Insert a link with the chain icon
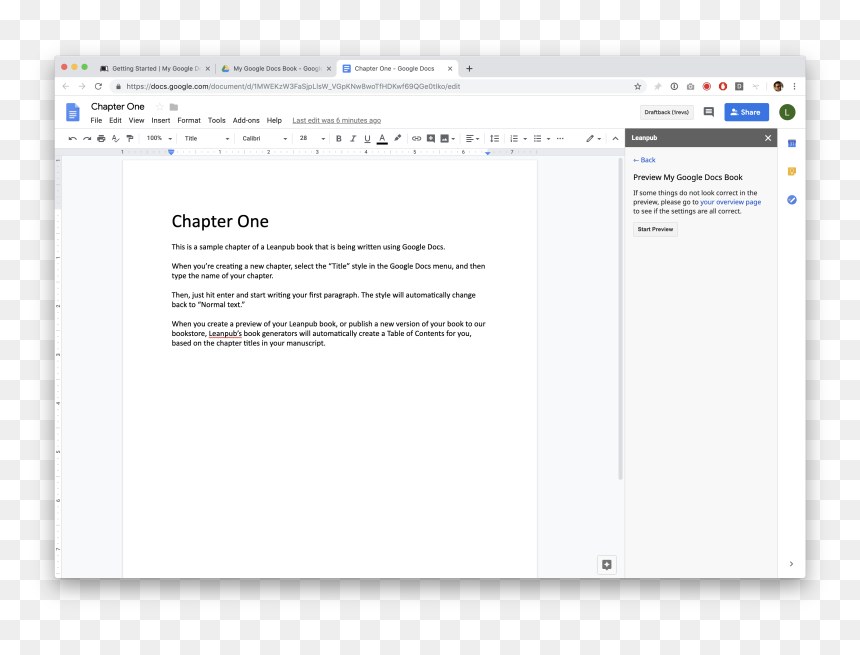 click(x=416, y=139)
